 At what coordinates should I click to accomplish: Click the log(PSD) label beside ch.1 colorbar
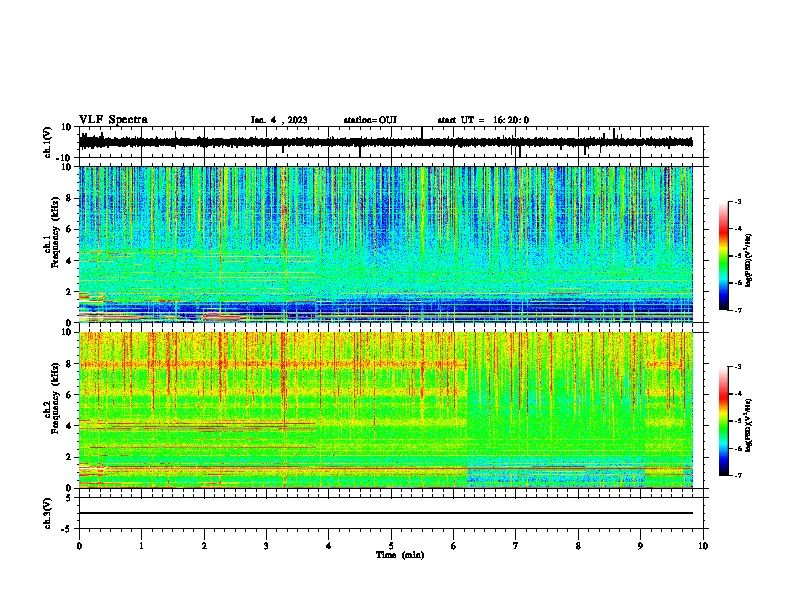(748, 261)
